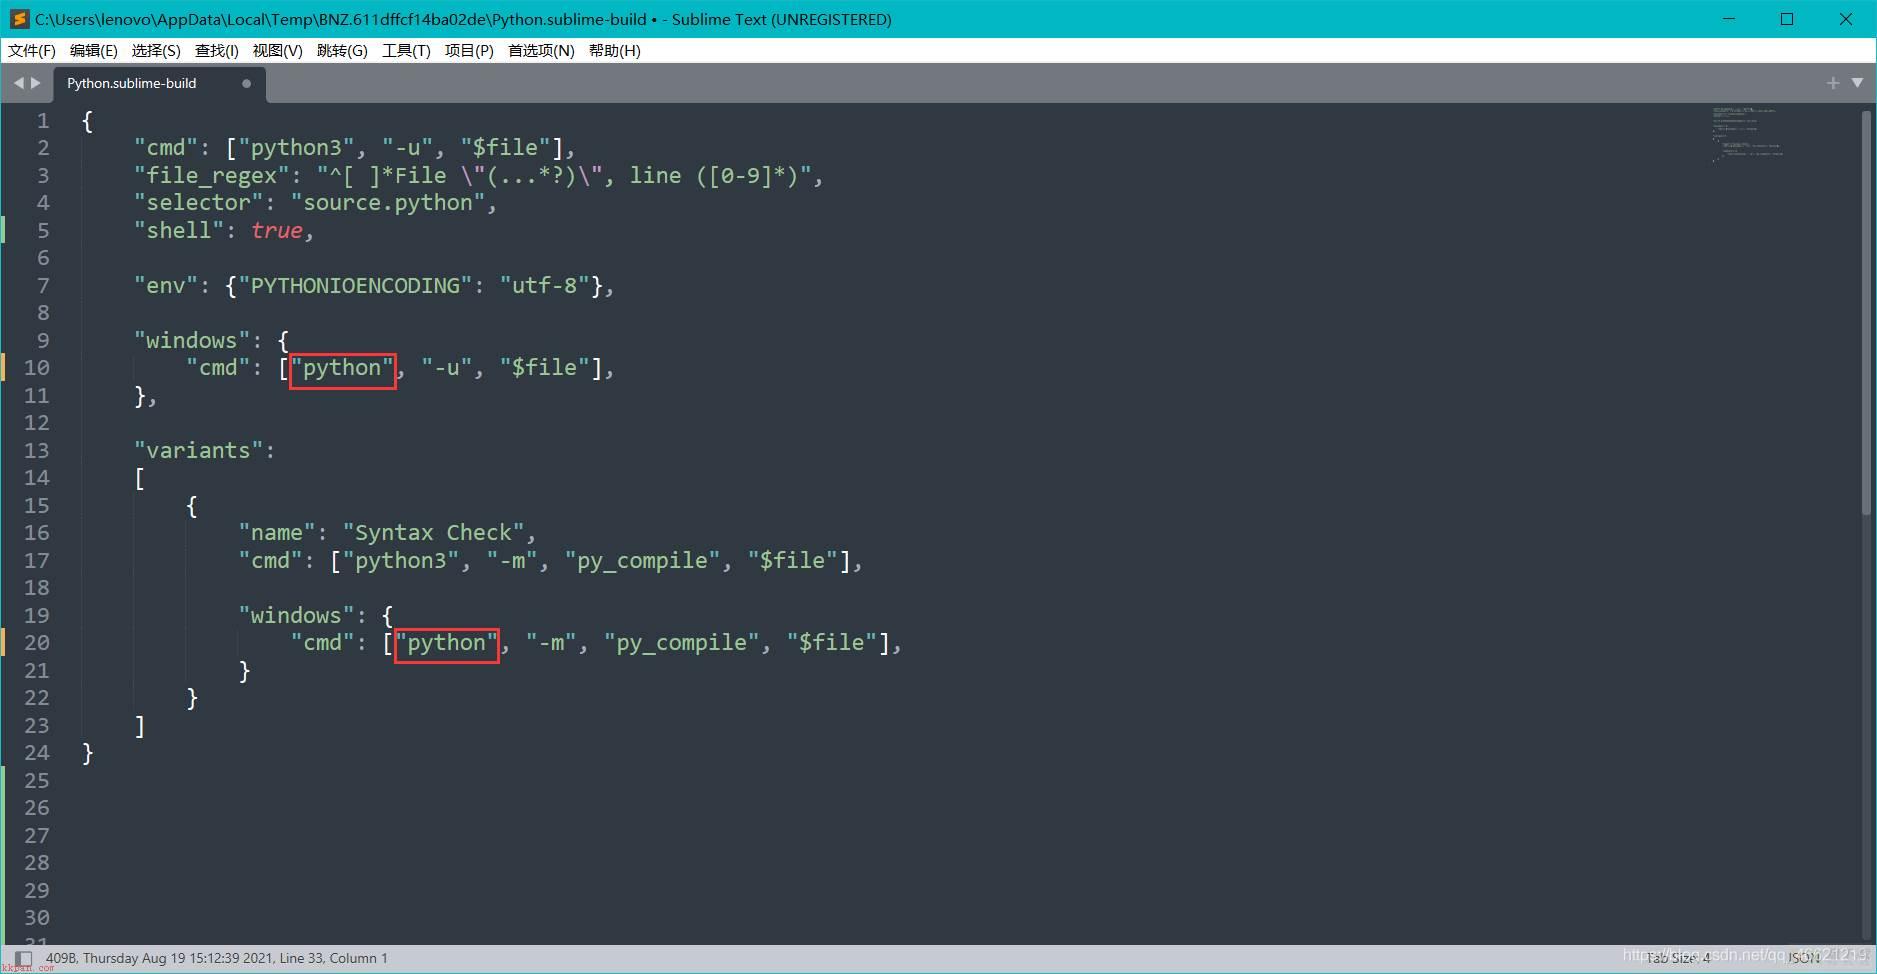The width and height of the screenshot is (1877, 974).
Task: Open the 跳转(G) menu
Action: click(x=342, y=50)
